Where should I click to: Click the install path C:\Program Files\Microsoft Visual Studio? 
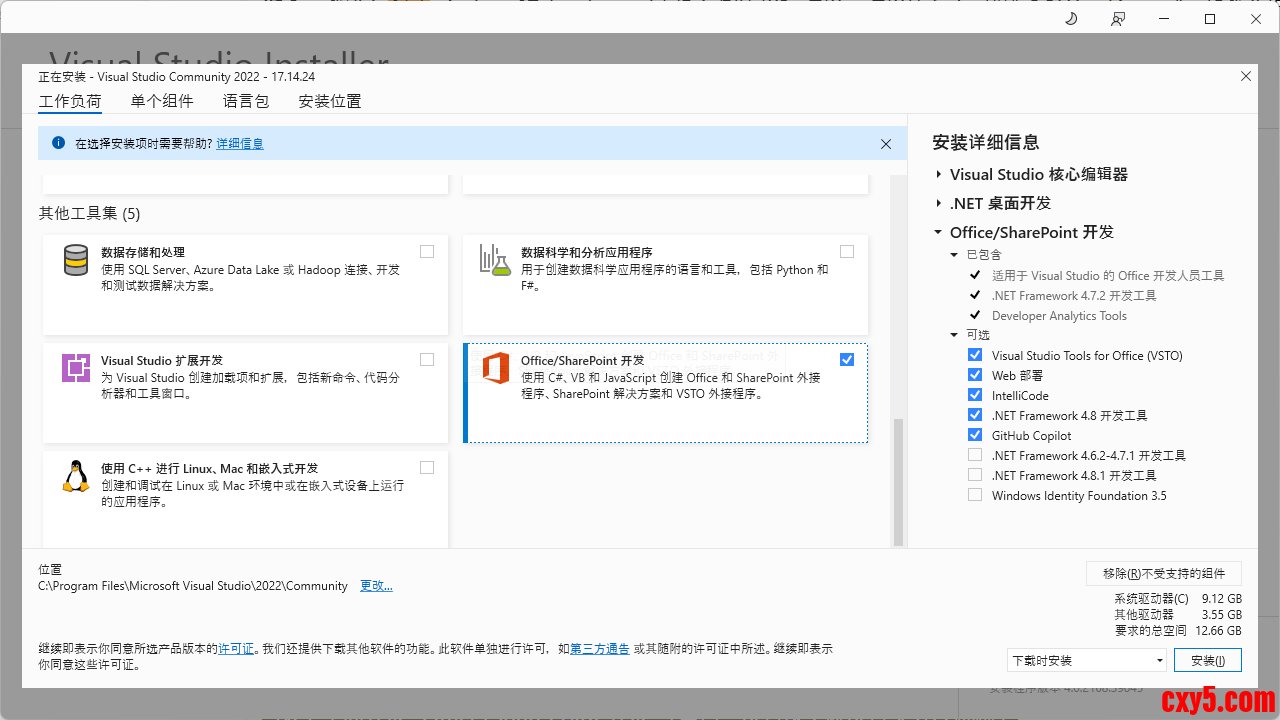tap(193, 586)
